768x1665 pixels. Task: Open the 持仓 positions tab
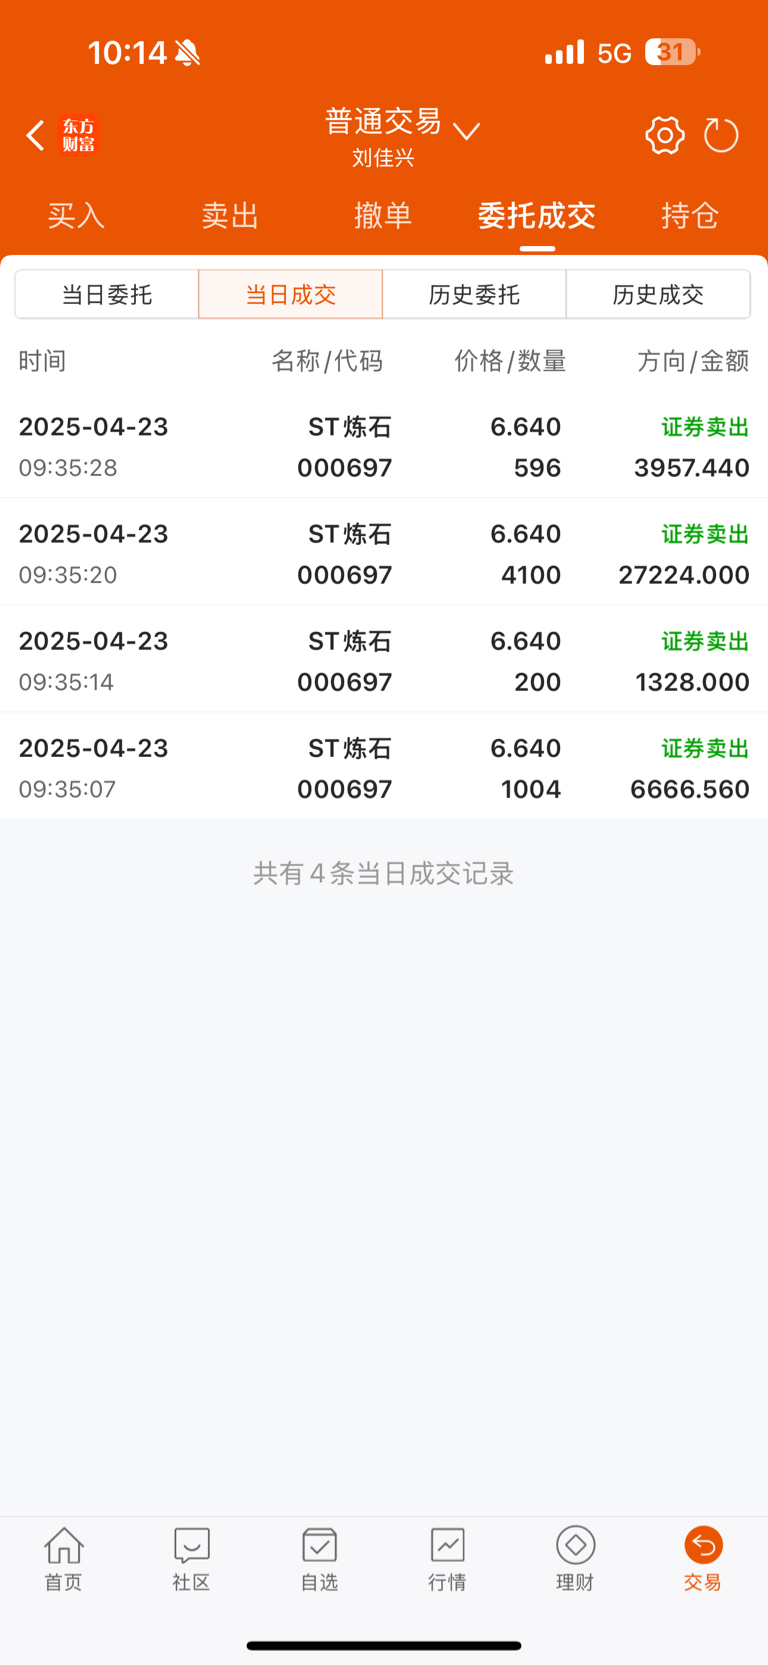(690, 216)
